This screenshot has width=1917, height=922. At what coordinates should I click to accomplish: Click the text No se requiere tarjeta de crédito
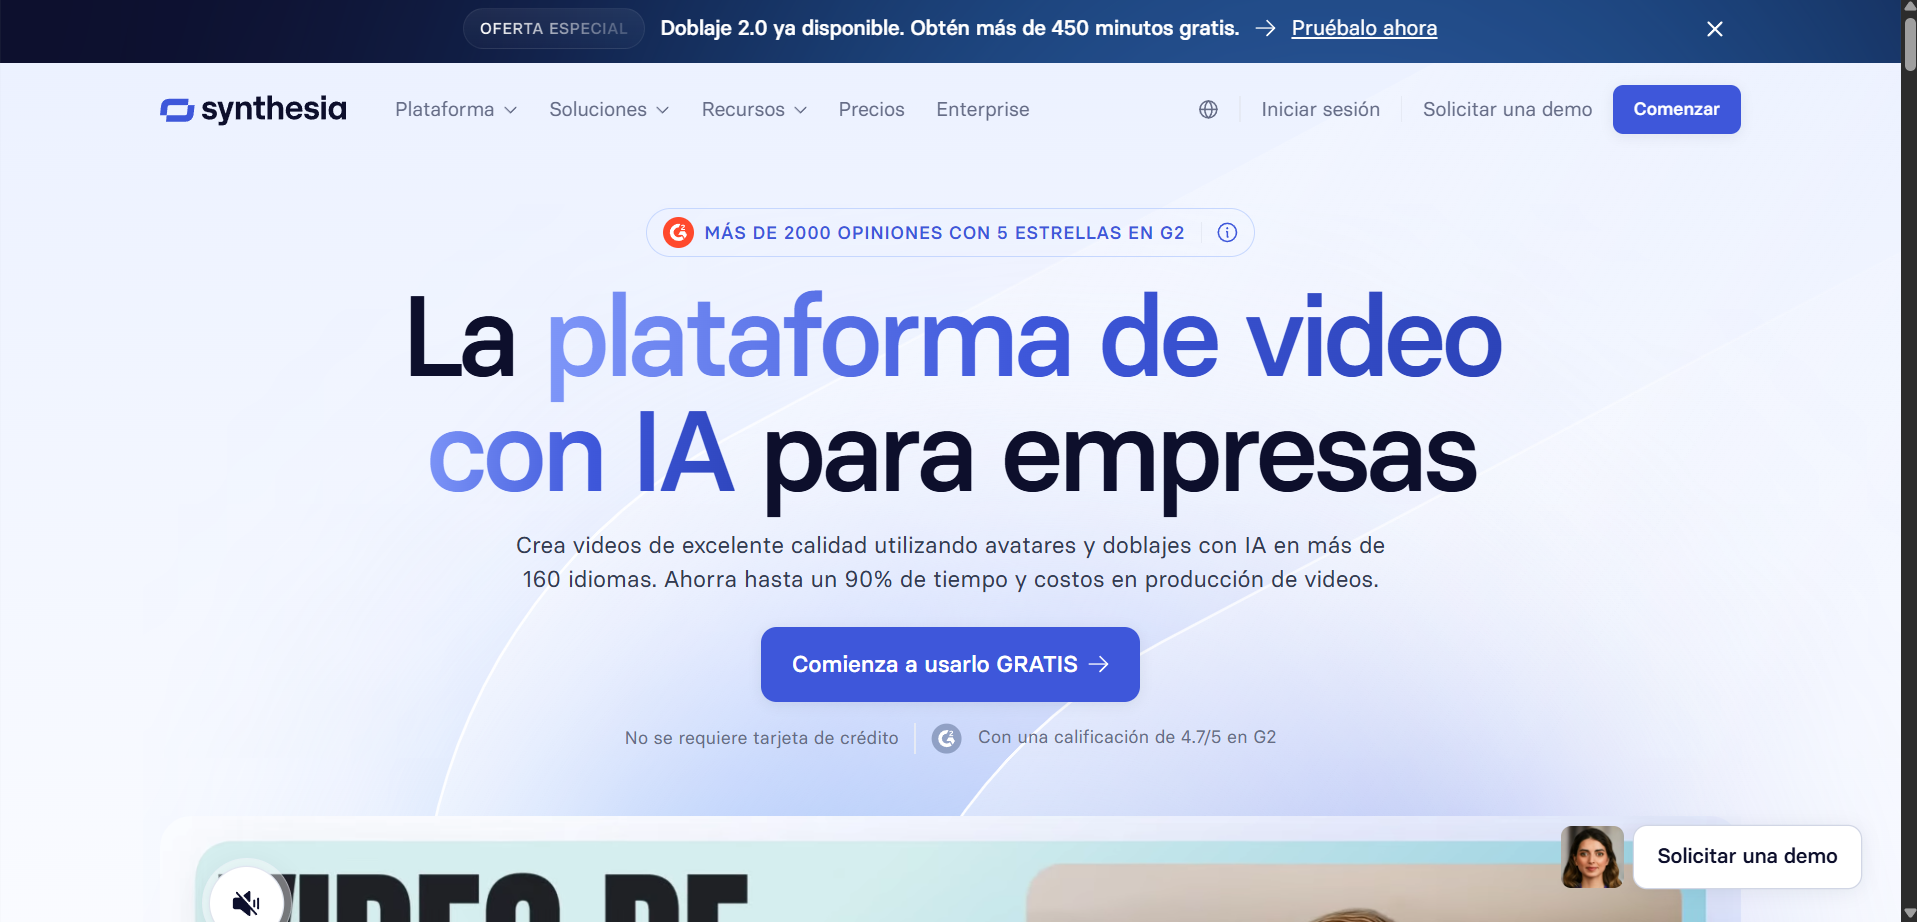[761, 738]
